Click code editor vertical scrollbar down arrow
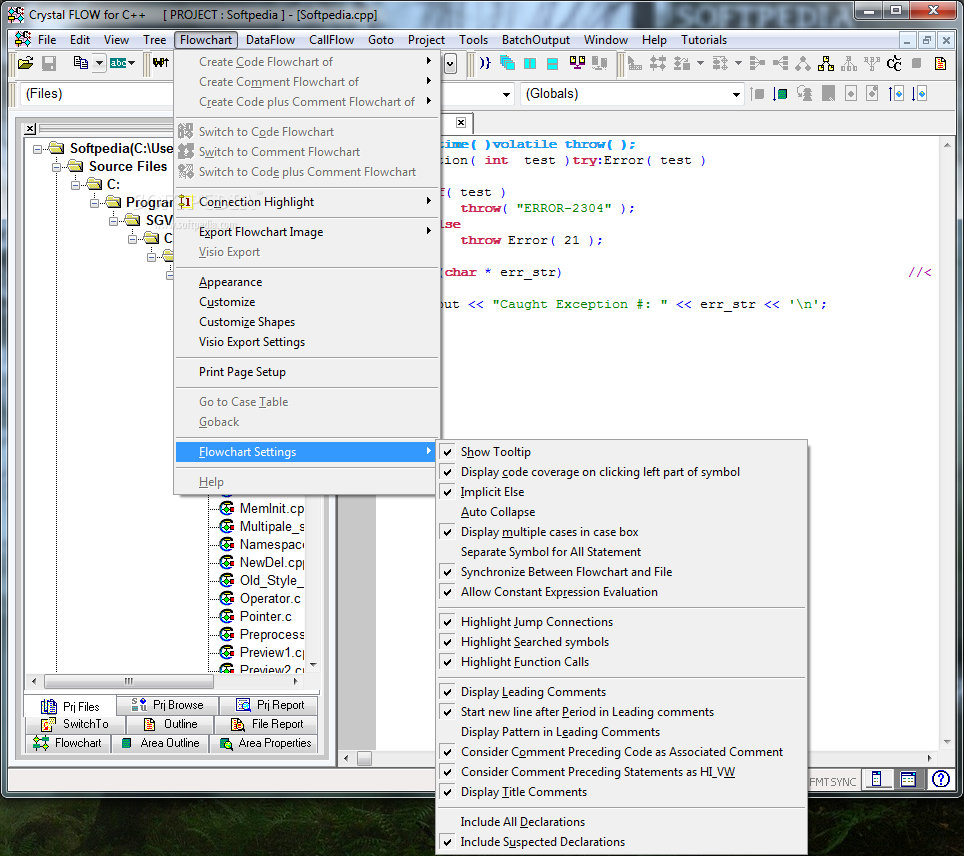Screen dimensions: 964x856 click(x=947, y=742)
